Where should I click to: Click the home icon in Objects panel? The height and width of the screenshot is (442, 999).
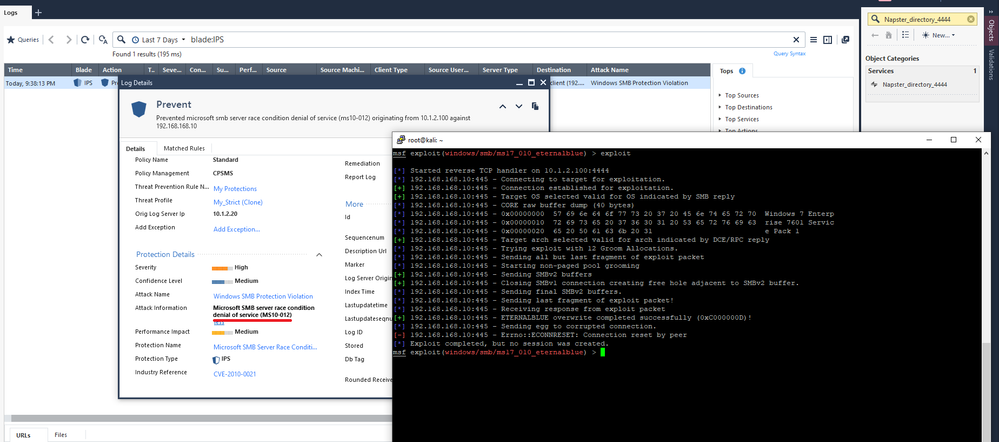coord(889,35)
